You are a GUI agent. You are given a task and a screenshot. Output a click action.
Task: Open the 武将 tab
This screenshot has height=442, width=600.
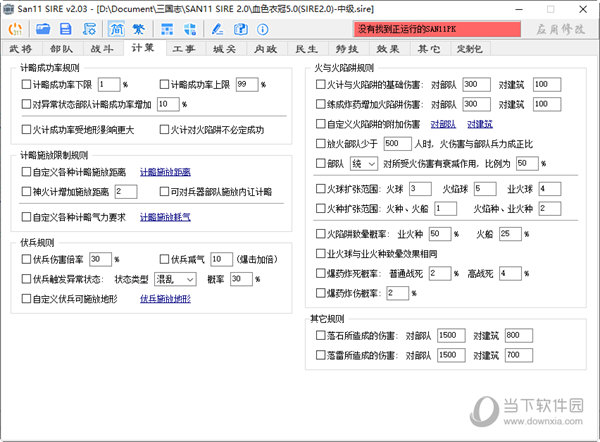(x=21, y=49)
